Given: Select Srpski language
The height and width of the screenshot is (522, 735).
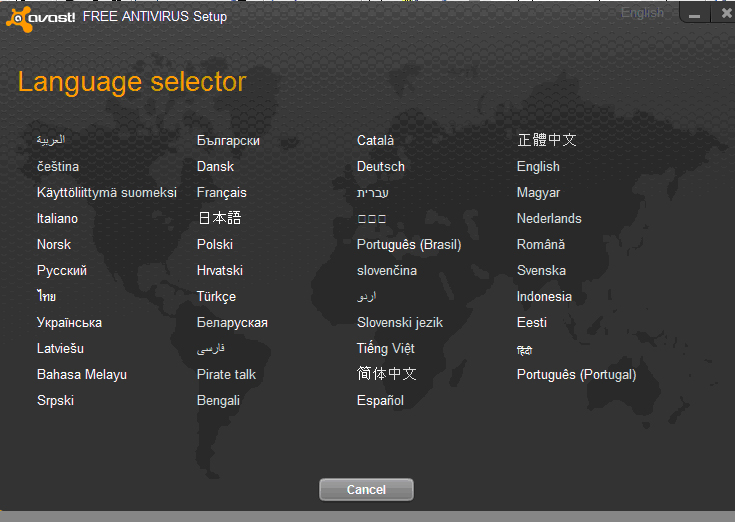Looking at the screenshot, I should (x=55, y=401).
